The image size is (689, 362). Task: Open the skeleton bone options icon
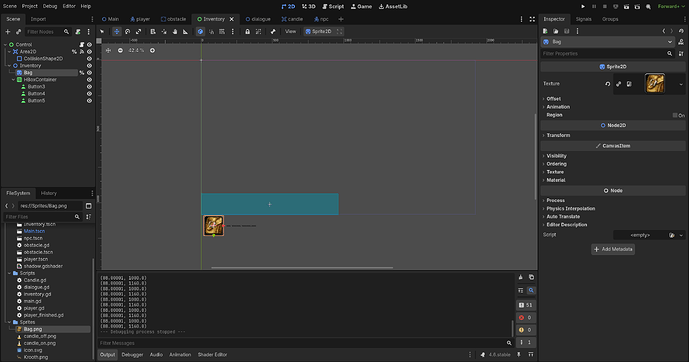273,32
